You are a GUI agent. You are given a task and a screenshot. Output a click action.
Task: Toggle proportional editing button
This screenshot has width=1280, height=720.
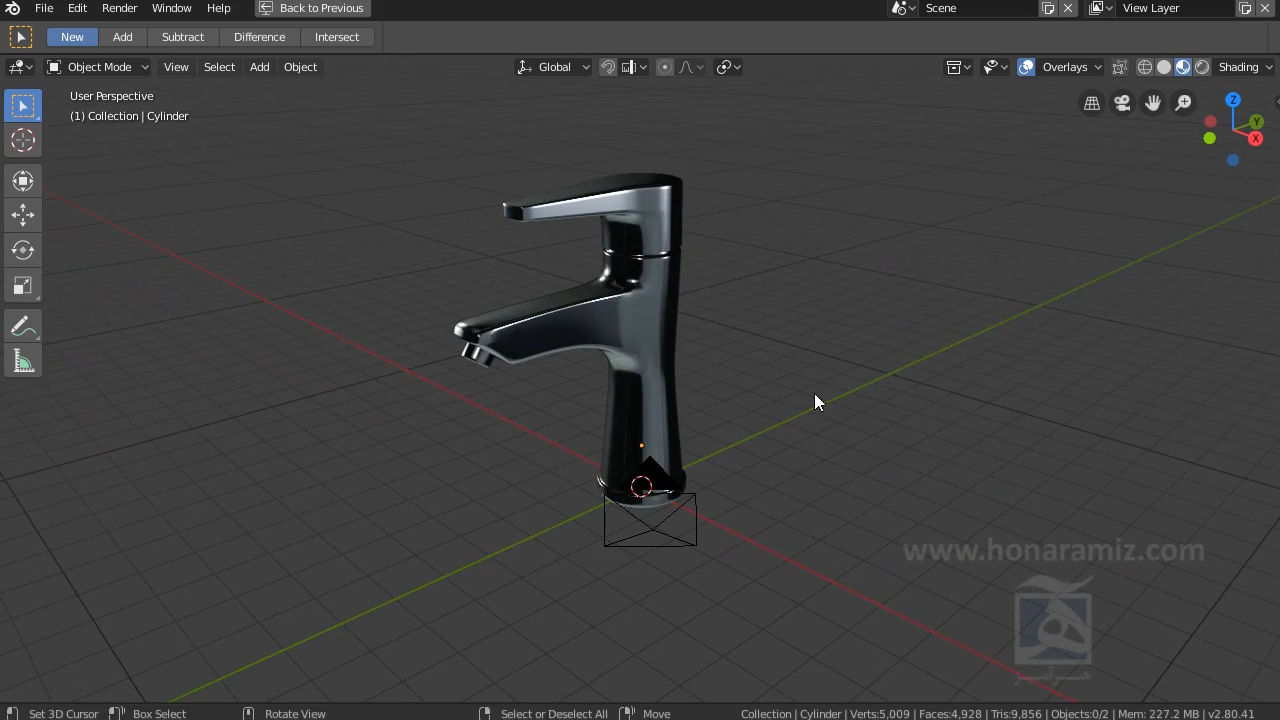665,67
